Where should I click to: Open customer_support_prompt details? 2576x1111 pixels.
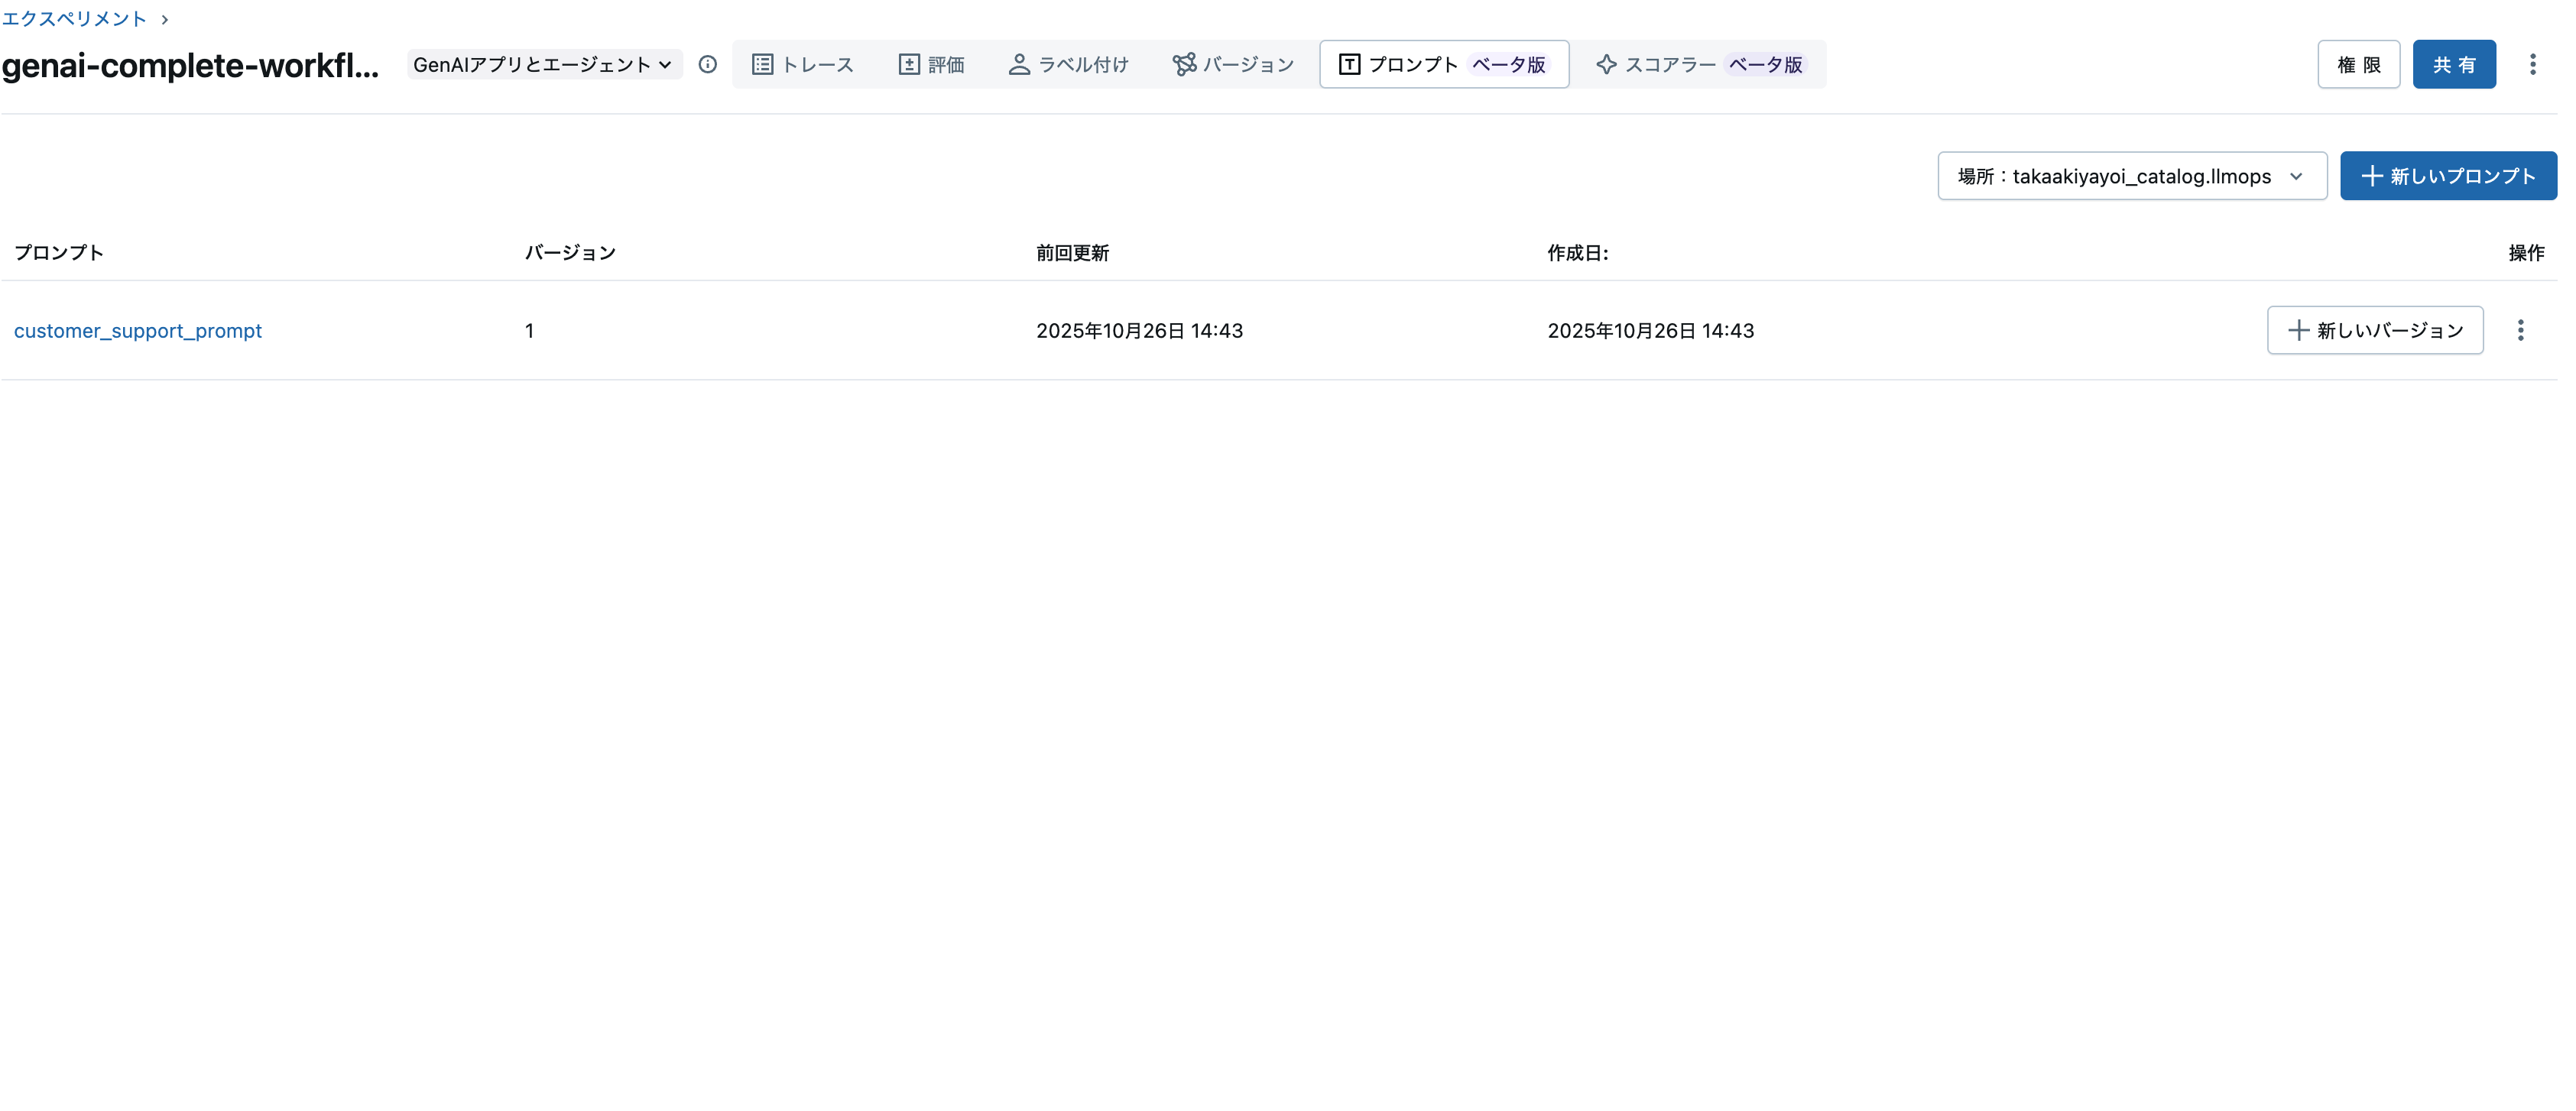138,330
